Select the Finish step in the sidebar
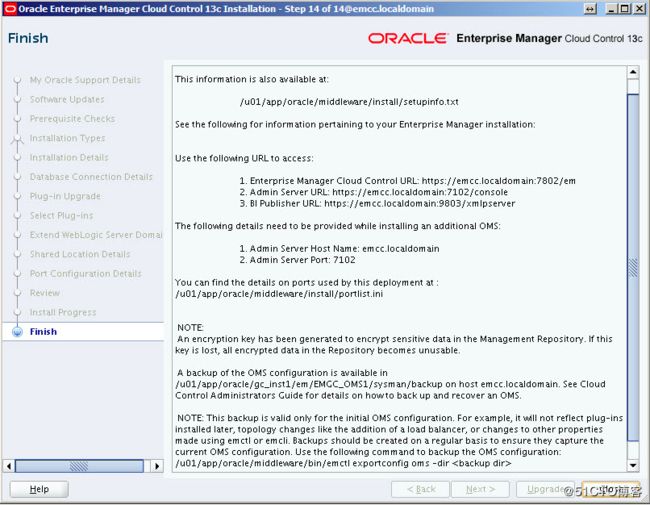Viewport: 650px width, 505px height. pos(43,332)
